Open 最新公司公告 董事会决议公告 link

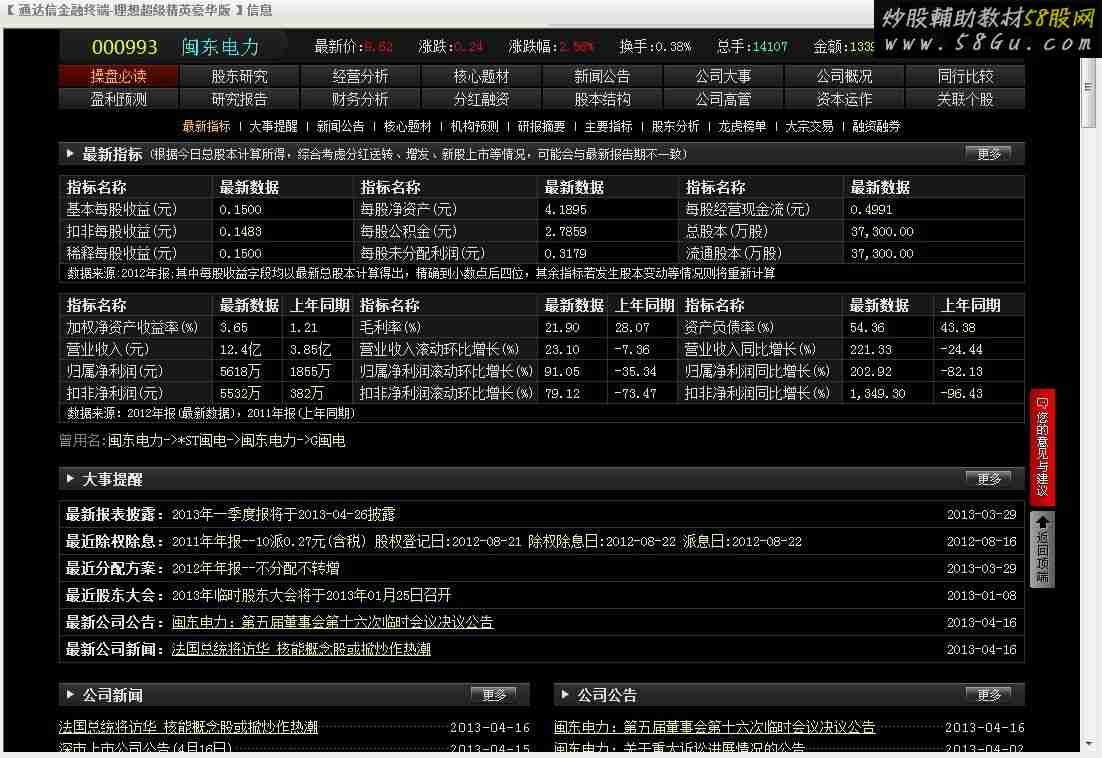tap(332, 622)
